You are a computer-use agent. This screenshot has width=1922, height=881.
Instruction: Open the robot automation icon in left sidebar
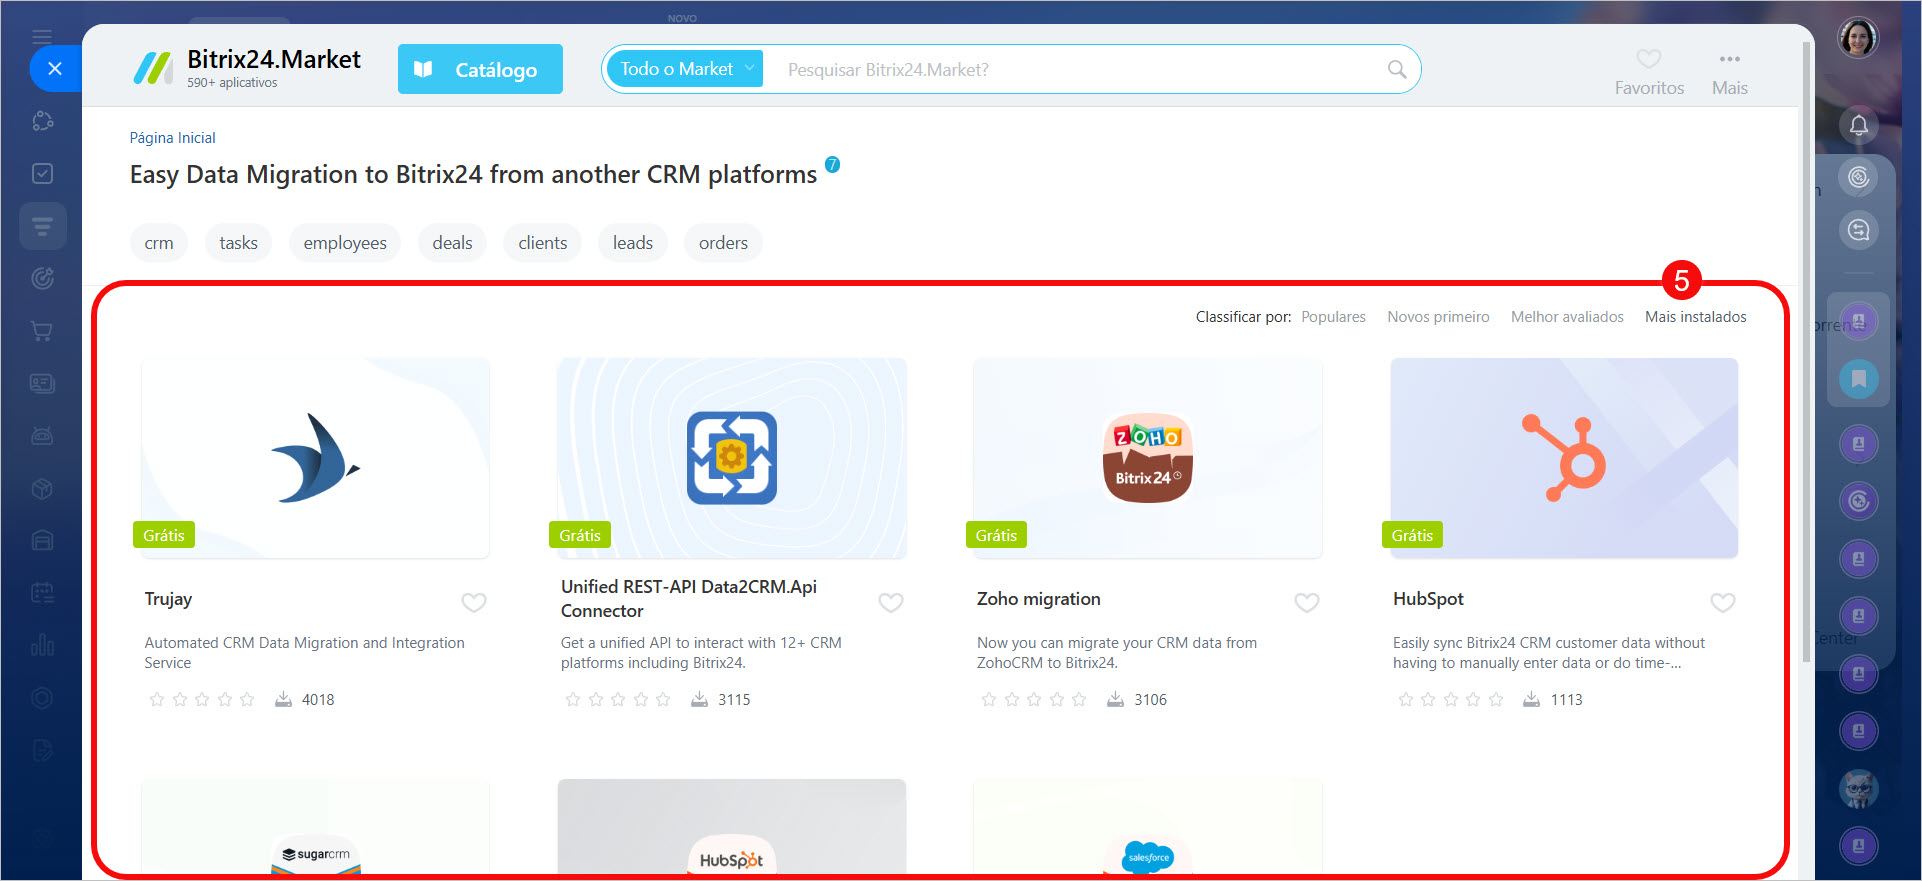[x=42, y=436]
